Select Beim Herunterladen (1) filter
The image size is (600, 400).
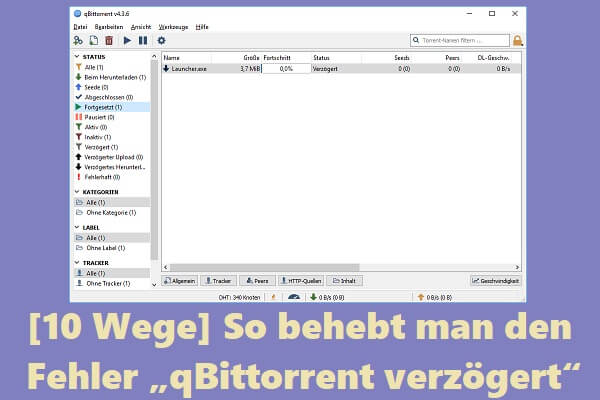(111, 77)
